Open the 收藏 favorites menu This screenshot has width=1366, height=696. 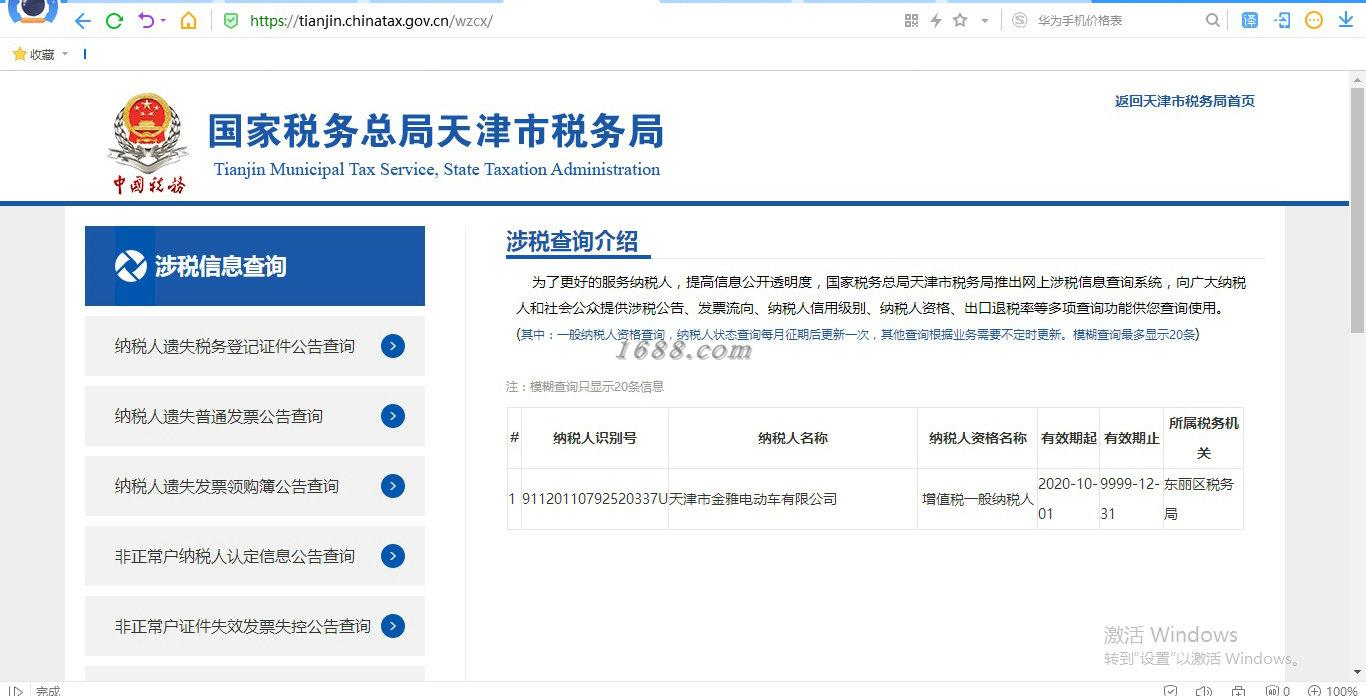tap(34, 55)
